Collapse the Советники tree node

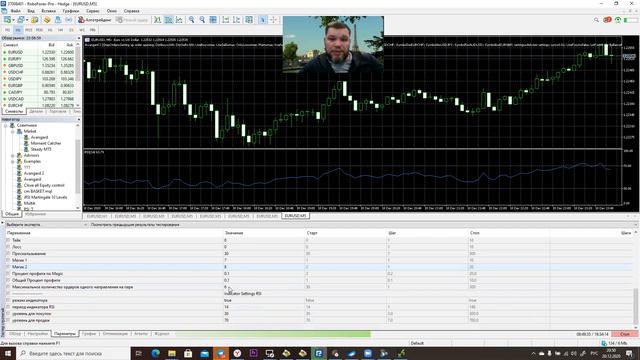(x=6, y=125)
